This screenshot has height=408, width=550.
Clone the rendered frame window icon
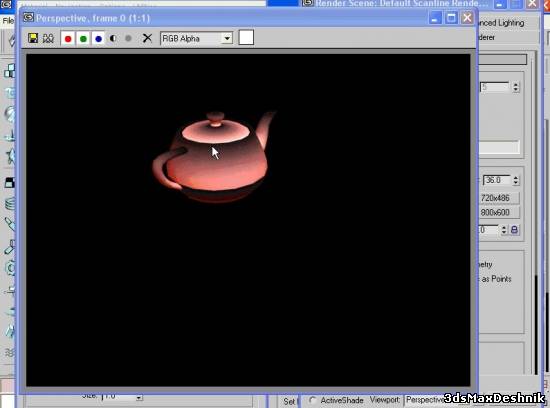tap(48, 38)
